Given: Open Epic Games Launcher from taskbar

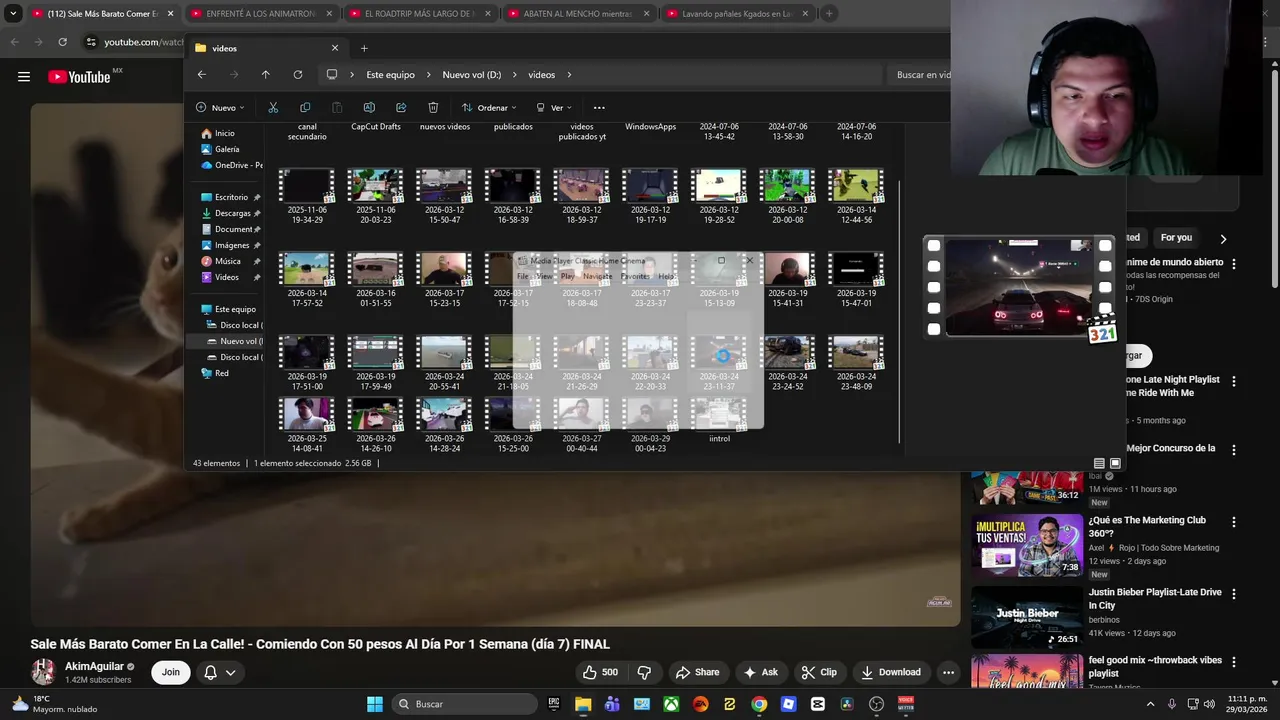Looking at the screenshot, I should (x=554, y=704).
